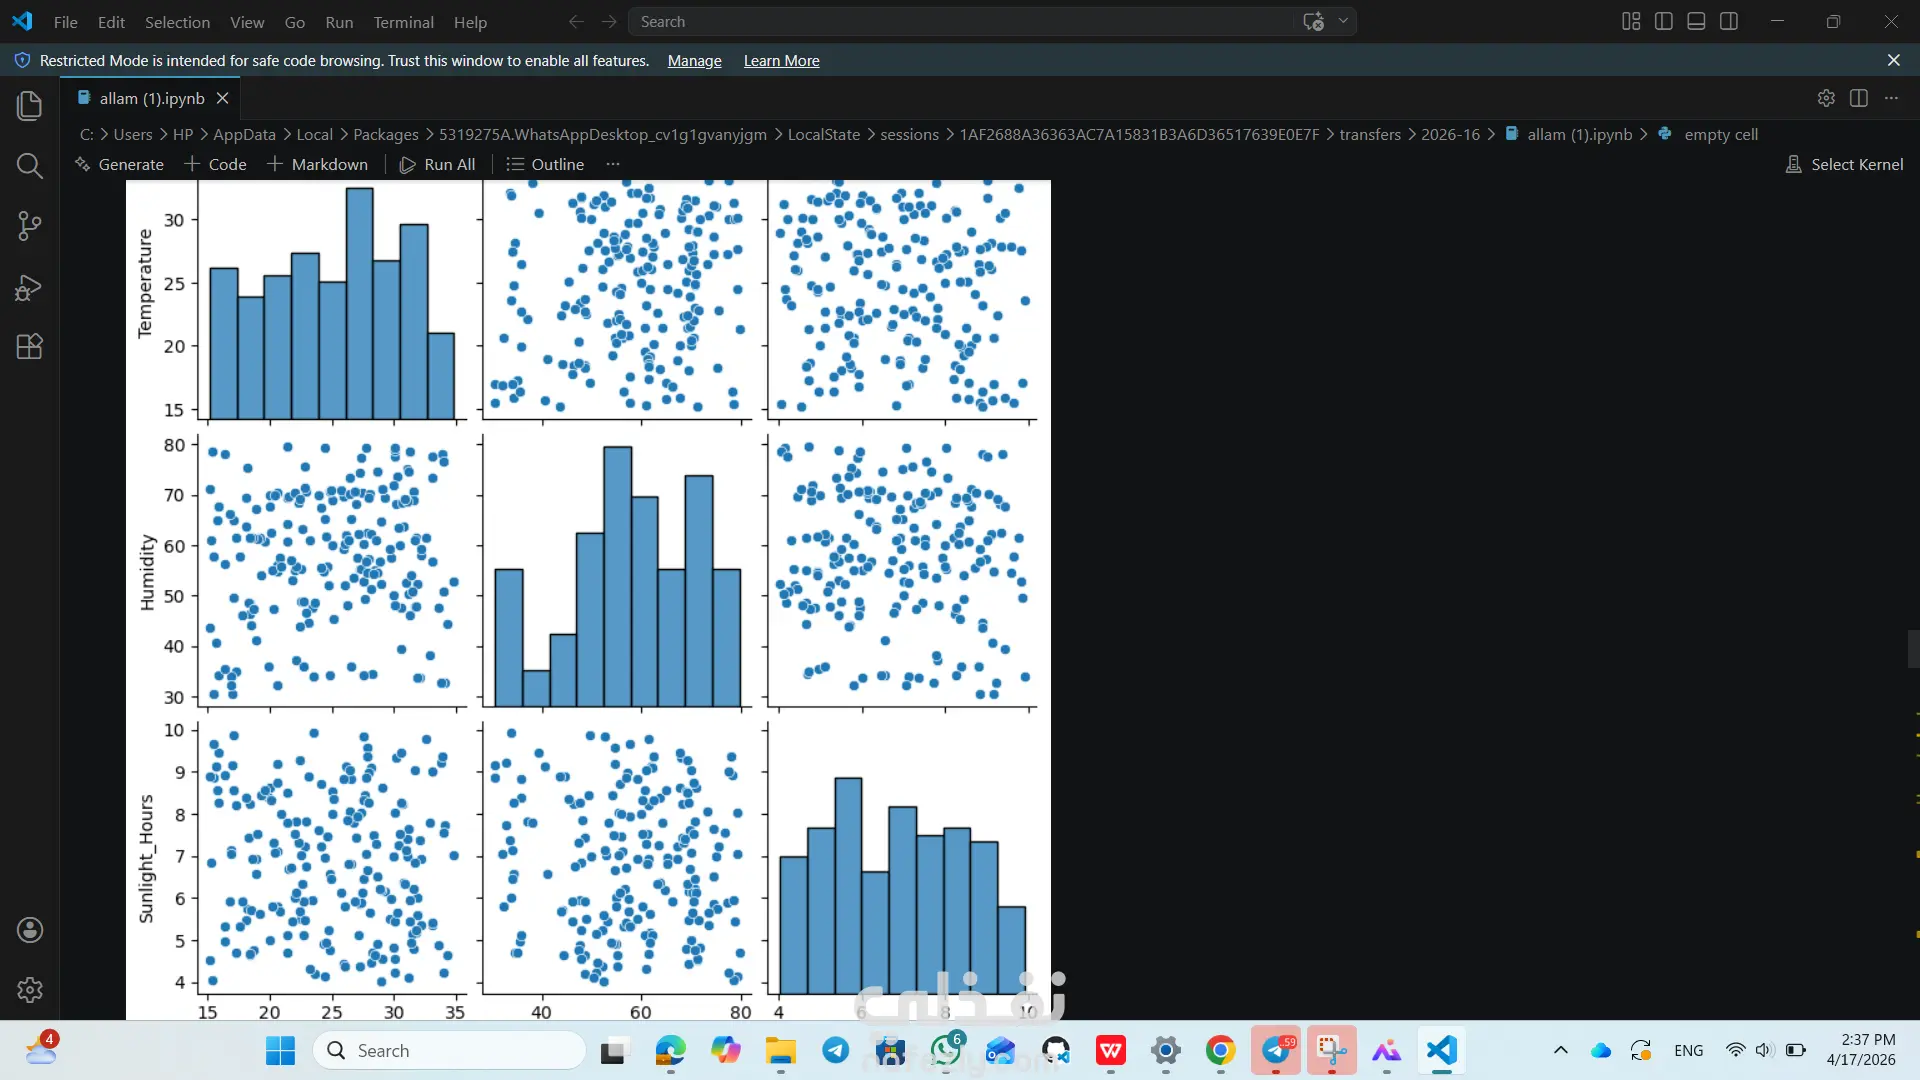Open the Run and Debug view

tap(30, 287)
